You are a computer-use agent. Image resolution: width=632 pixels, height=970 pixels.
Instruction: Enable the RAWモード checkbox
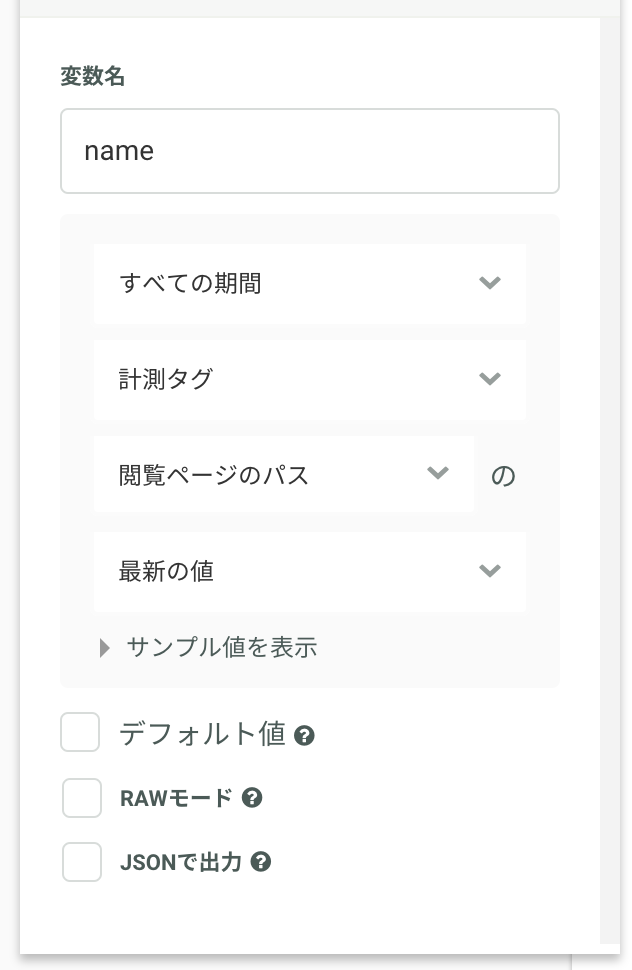coord(82,798)
